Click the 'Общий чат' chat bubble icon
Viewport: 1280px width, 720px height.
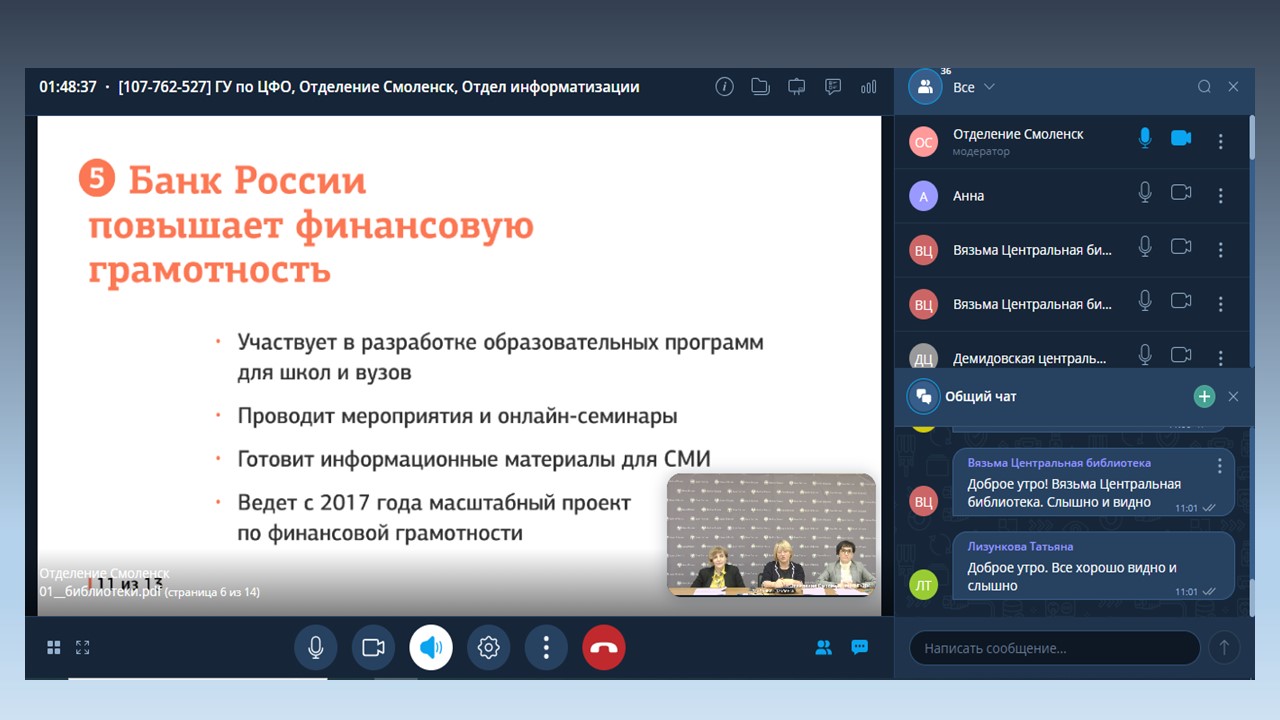coord(923,396)
